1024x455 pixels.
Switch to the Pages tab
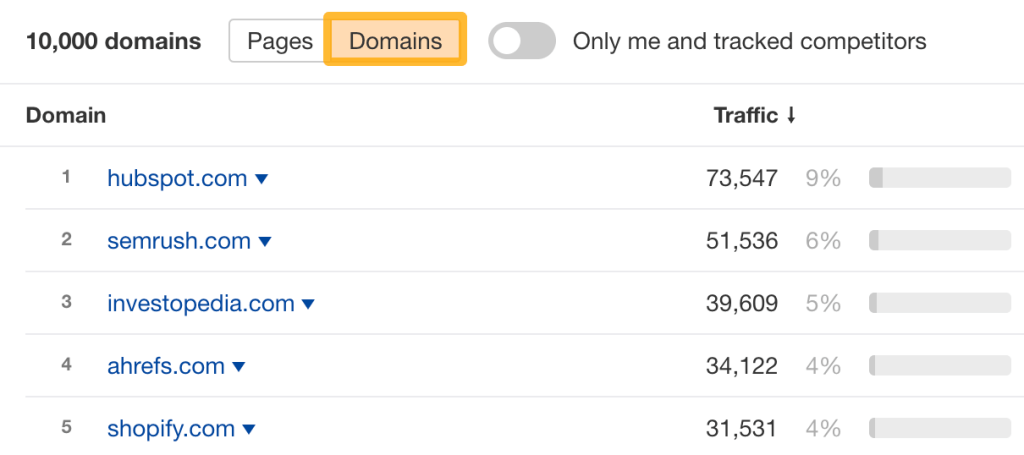[280, 41]
